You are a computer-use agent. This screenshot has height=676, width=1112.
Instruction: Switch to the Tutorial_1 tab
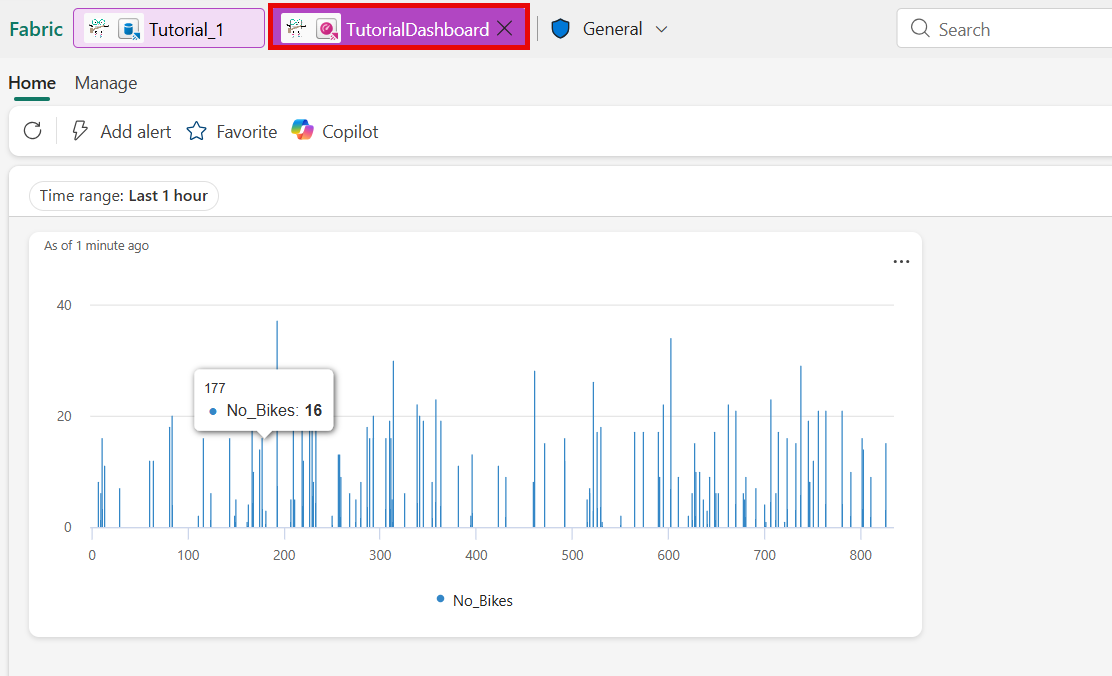pyautogui.click(x=169, y=29)
